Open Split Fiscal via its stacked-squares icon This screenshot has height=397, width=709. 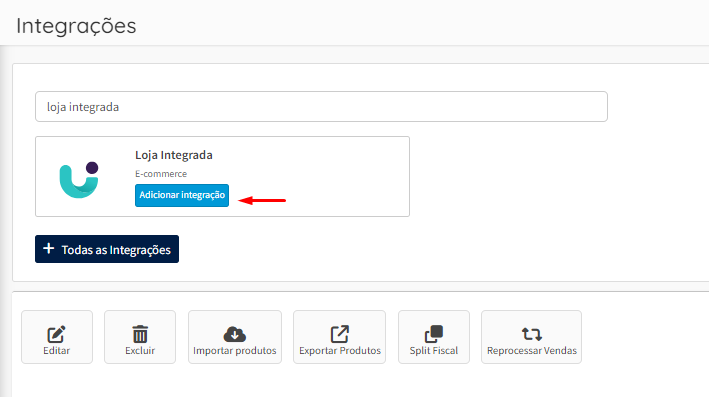pos(434,334)
